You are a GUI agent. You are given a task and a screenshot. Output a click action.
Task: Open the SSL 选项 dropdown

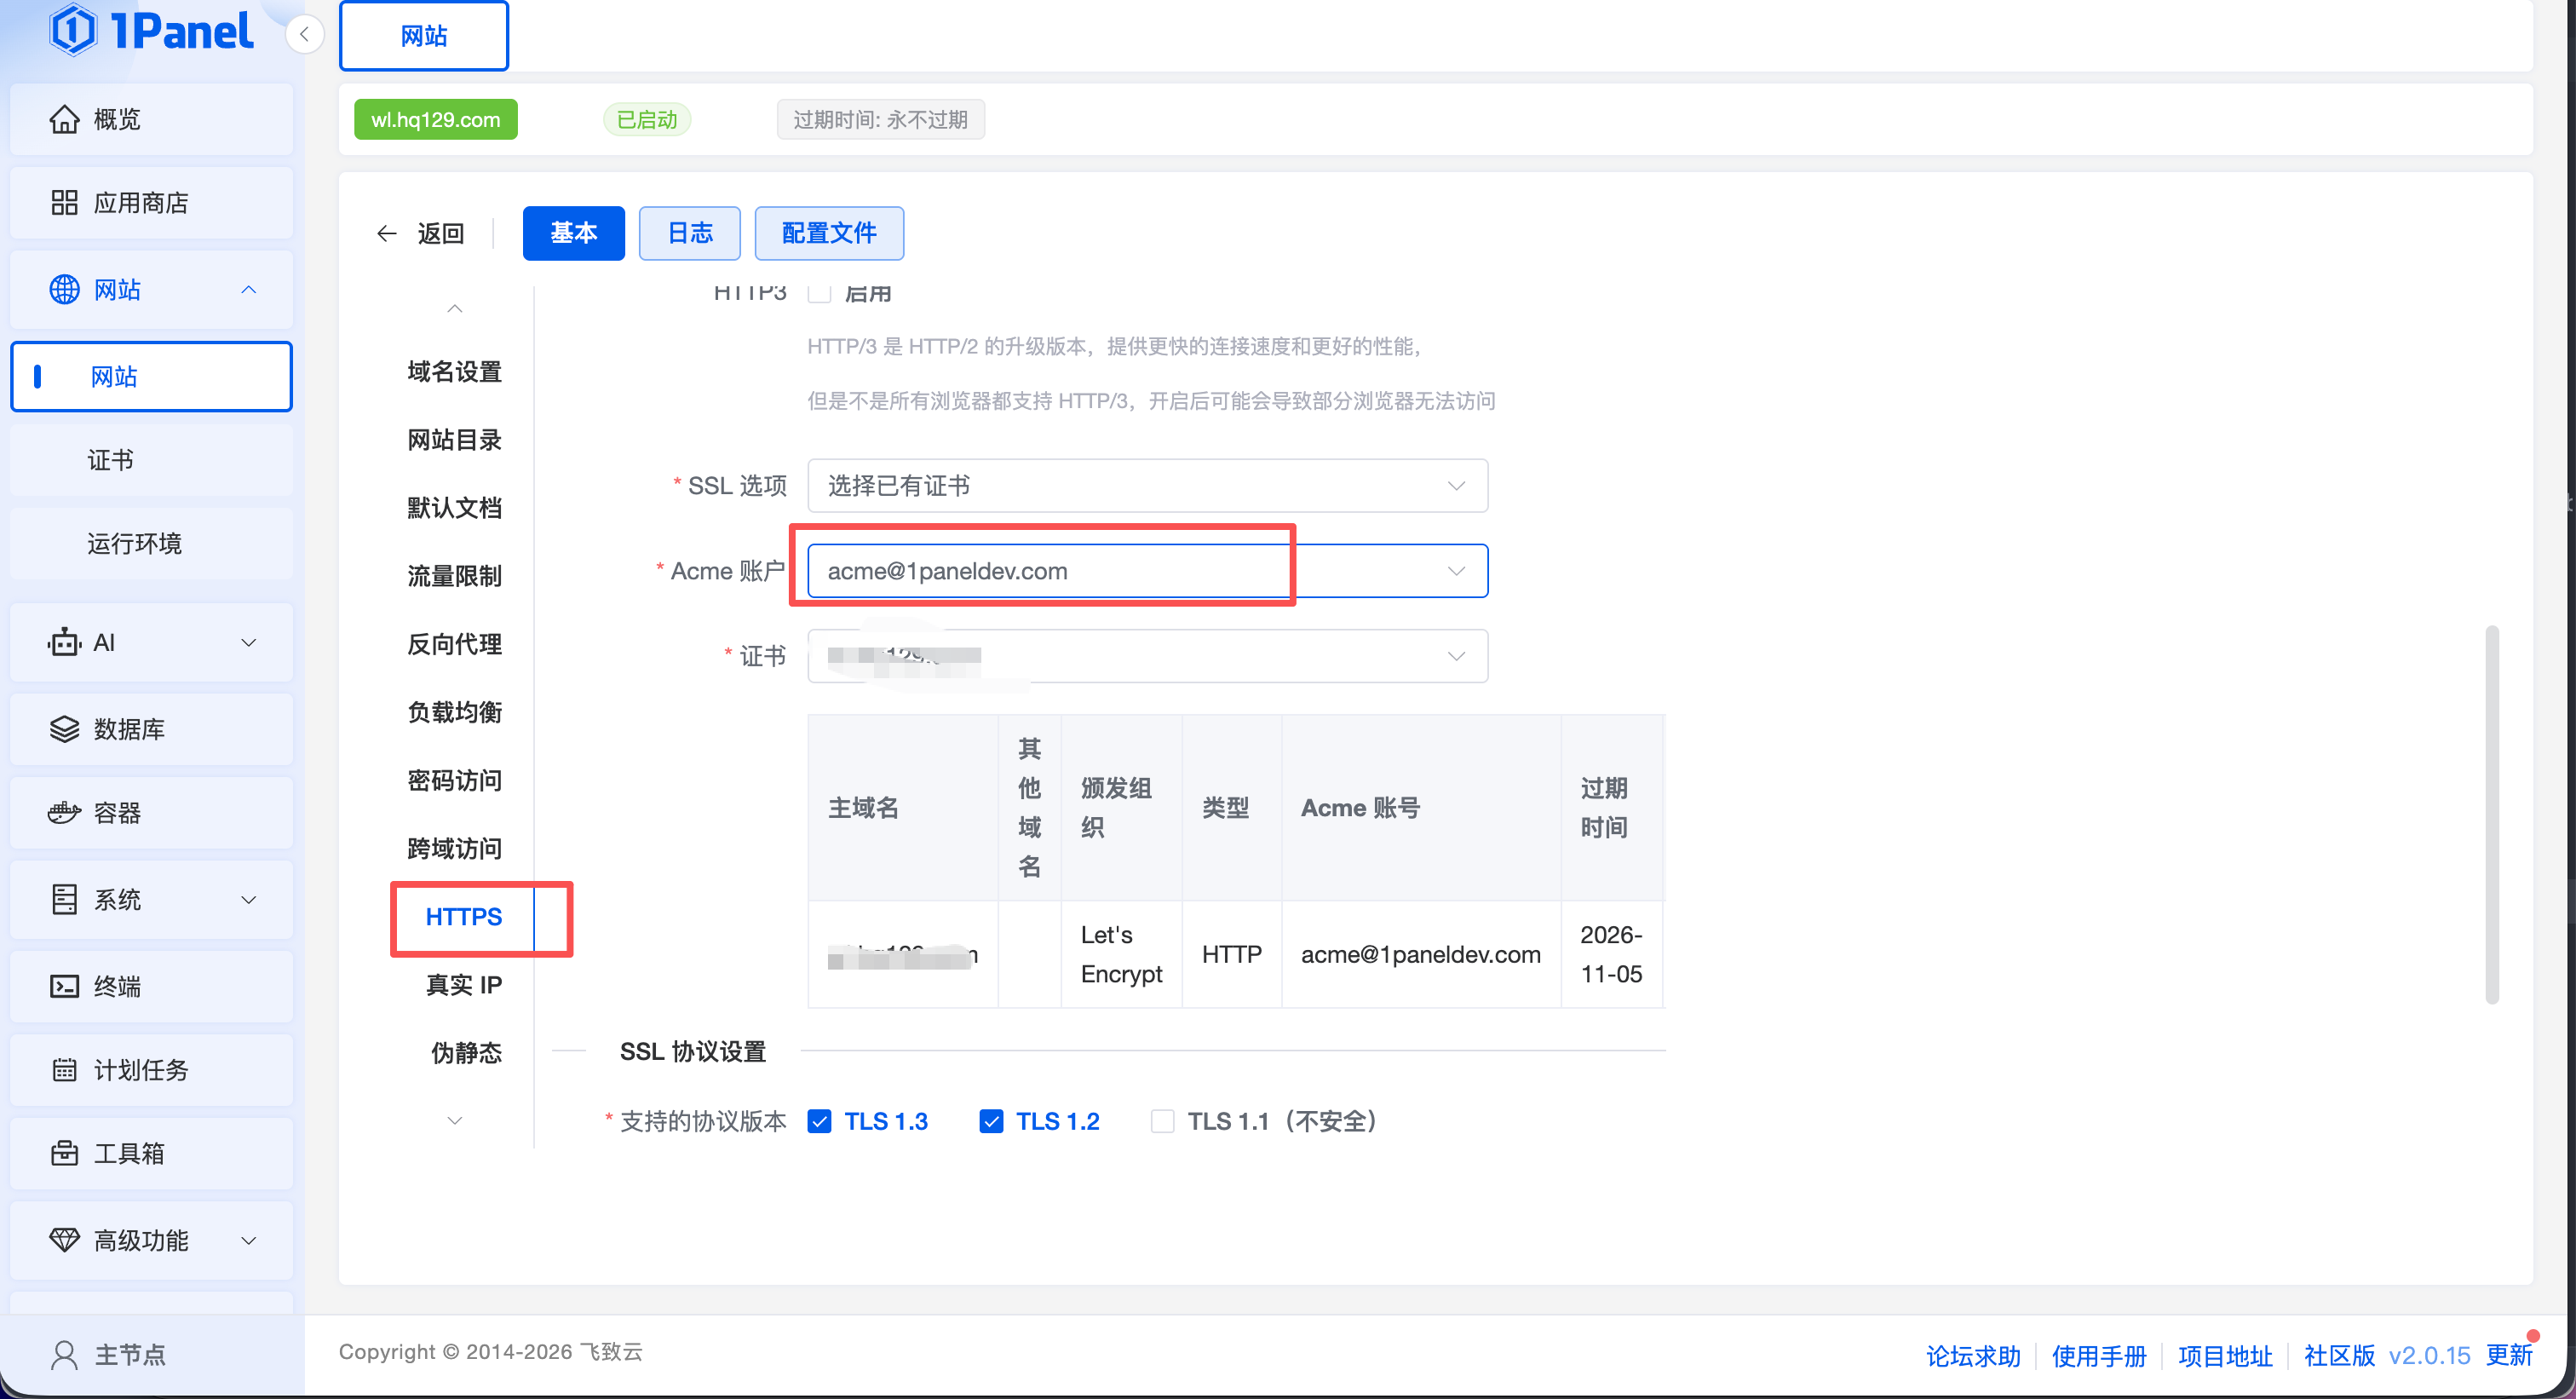(1147, 485)
